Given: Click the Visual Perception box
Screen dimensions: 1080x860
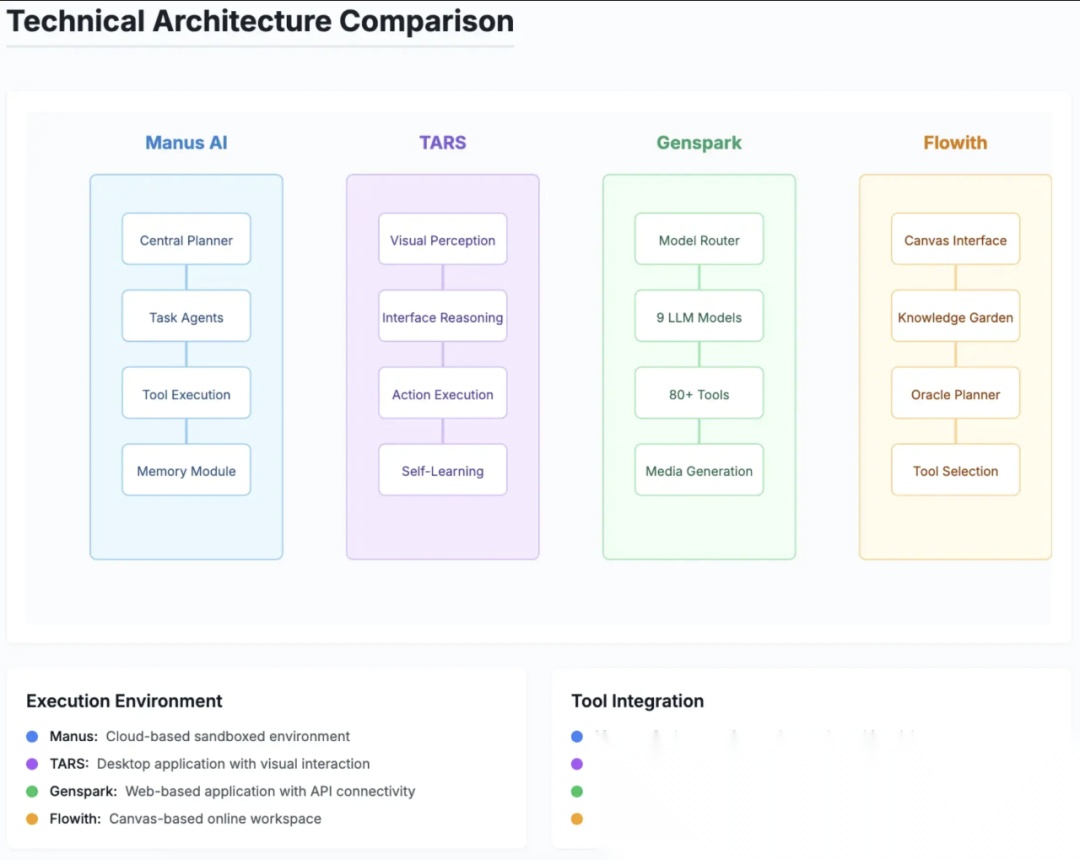Looking at the screenshot, I should coord(443,240).
